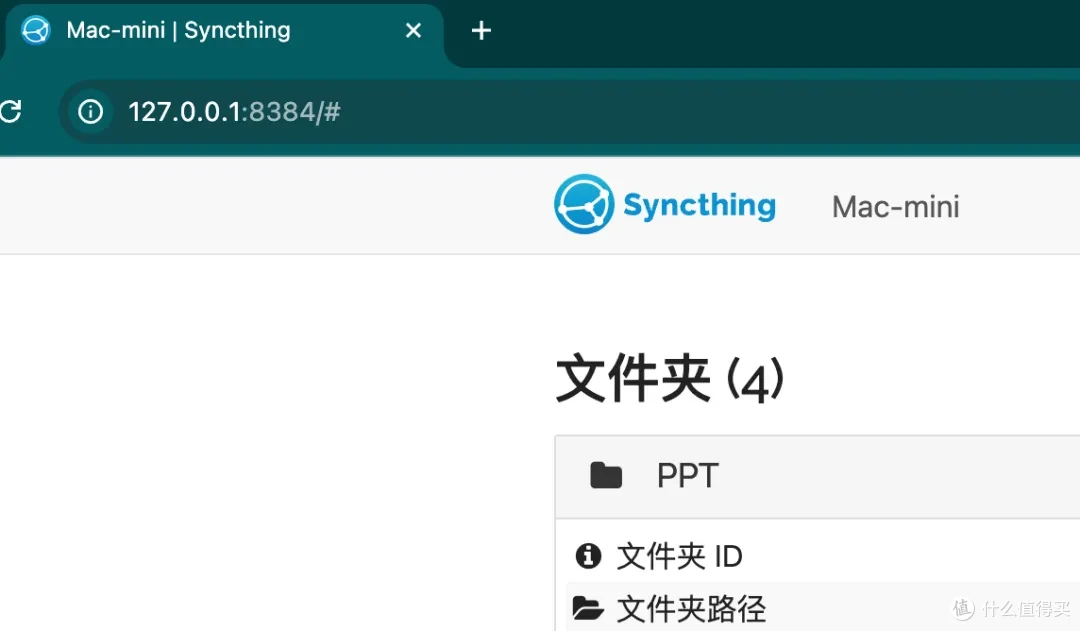Click the 文件夹 ID info icon
This screenshot has width=1080, height=631.
588,555
